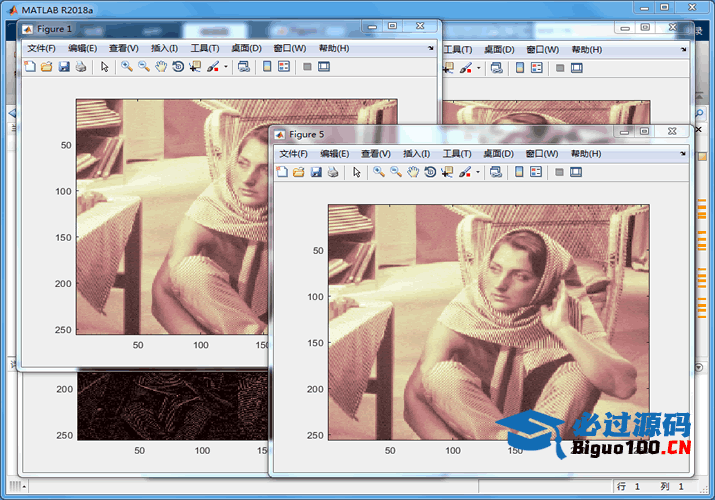
Task: Open 帮助(H) menu in Figure 1
Action: point(334,48)
